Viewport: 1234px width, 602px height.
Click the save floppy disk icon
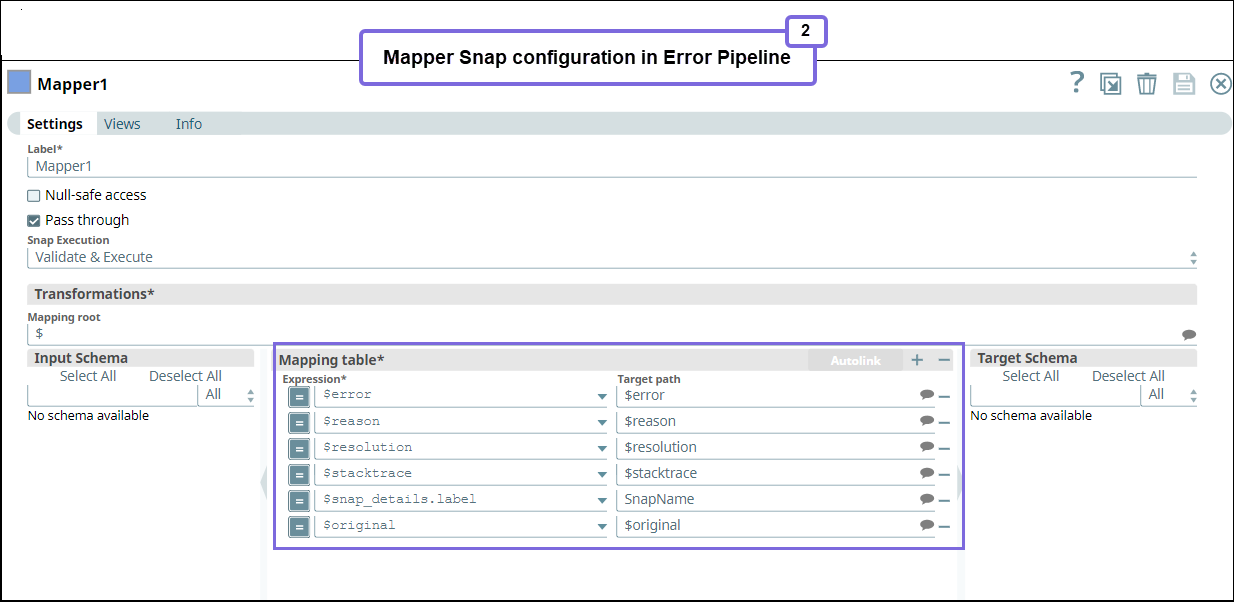click(1184, 84)
